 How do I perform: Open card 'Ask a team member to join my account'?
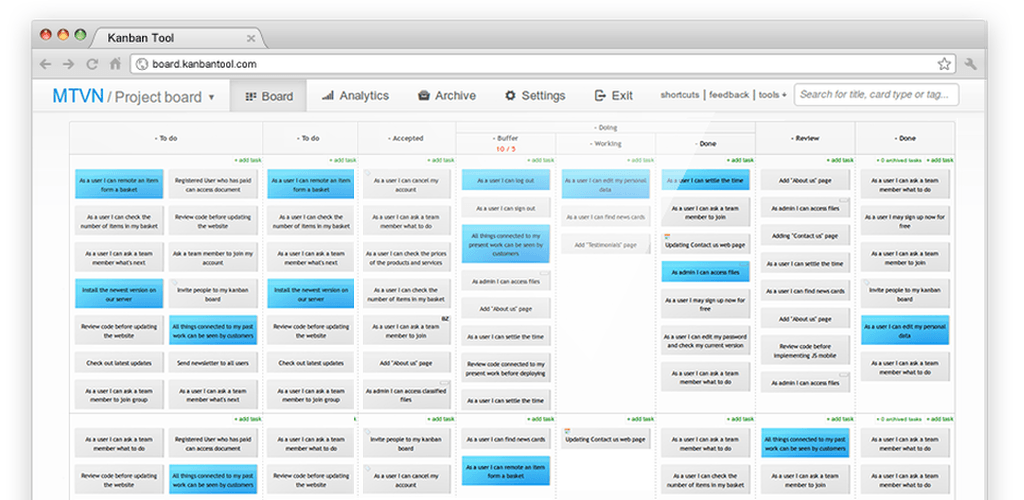click(213, 258)
